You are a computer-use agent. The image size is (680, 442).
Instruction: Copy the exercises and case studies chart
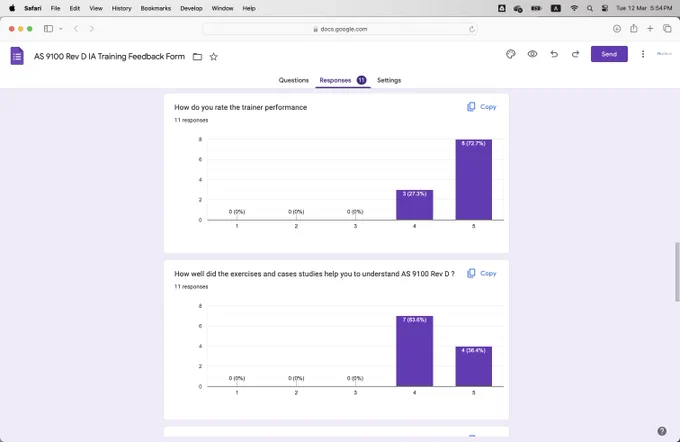click(482, 273)
